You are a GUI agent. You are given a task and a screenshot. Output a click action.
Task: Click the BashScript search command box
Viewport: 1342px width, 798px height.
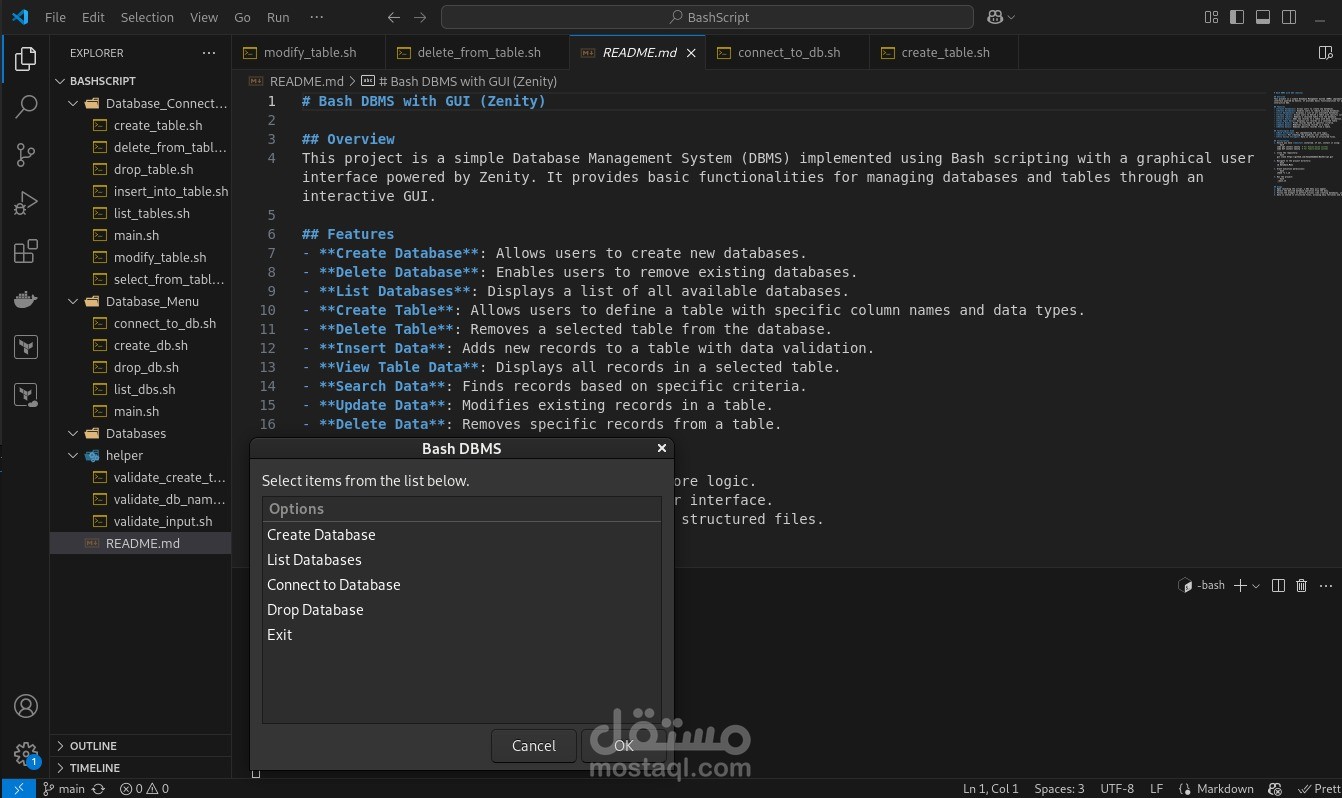coord(707,17)
